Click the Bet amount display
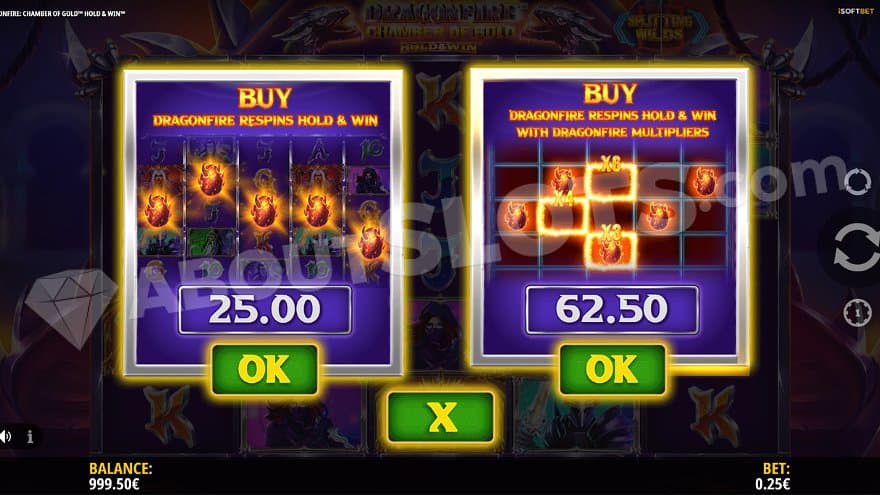Screen dimensions: 880x495 (x=773, y=484)
